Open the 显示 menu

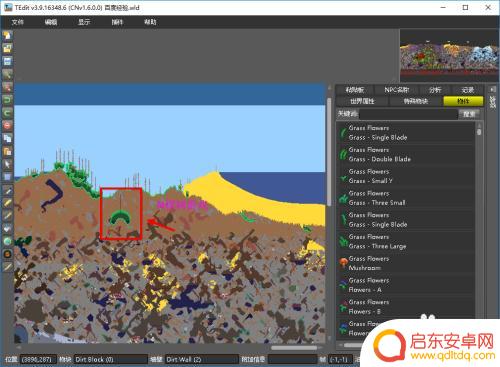[84, 22]
